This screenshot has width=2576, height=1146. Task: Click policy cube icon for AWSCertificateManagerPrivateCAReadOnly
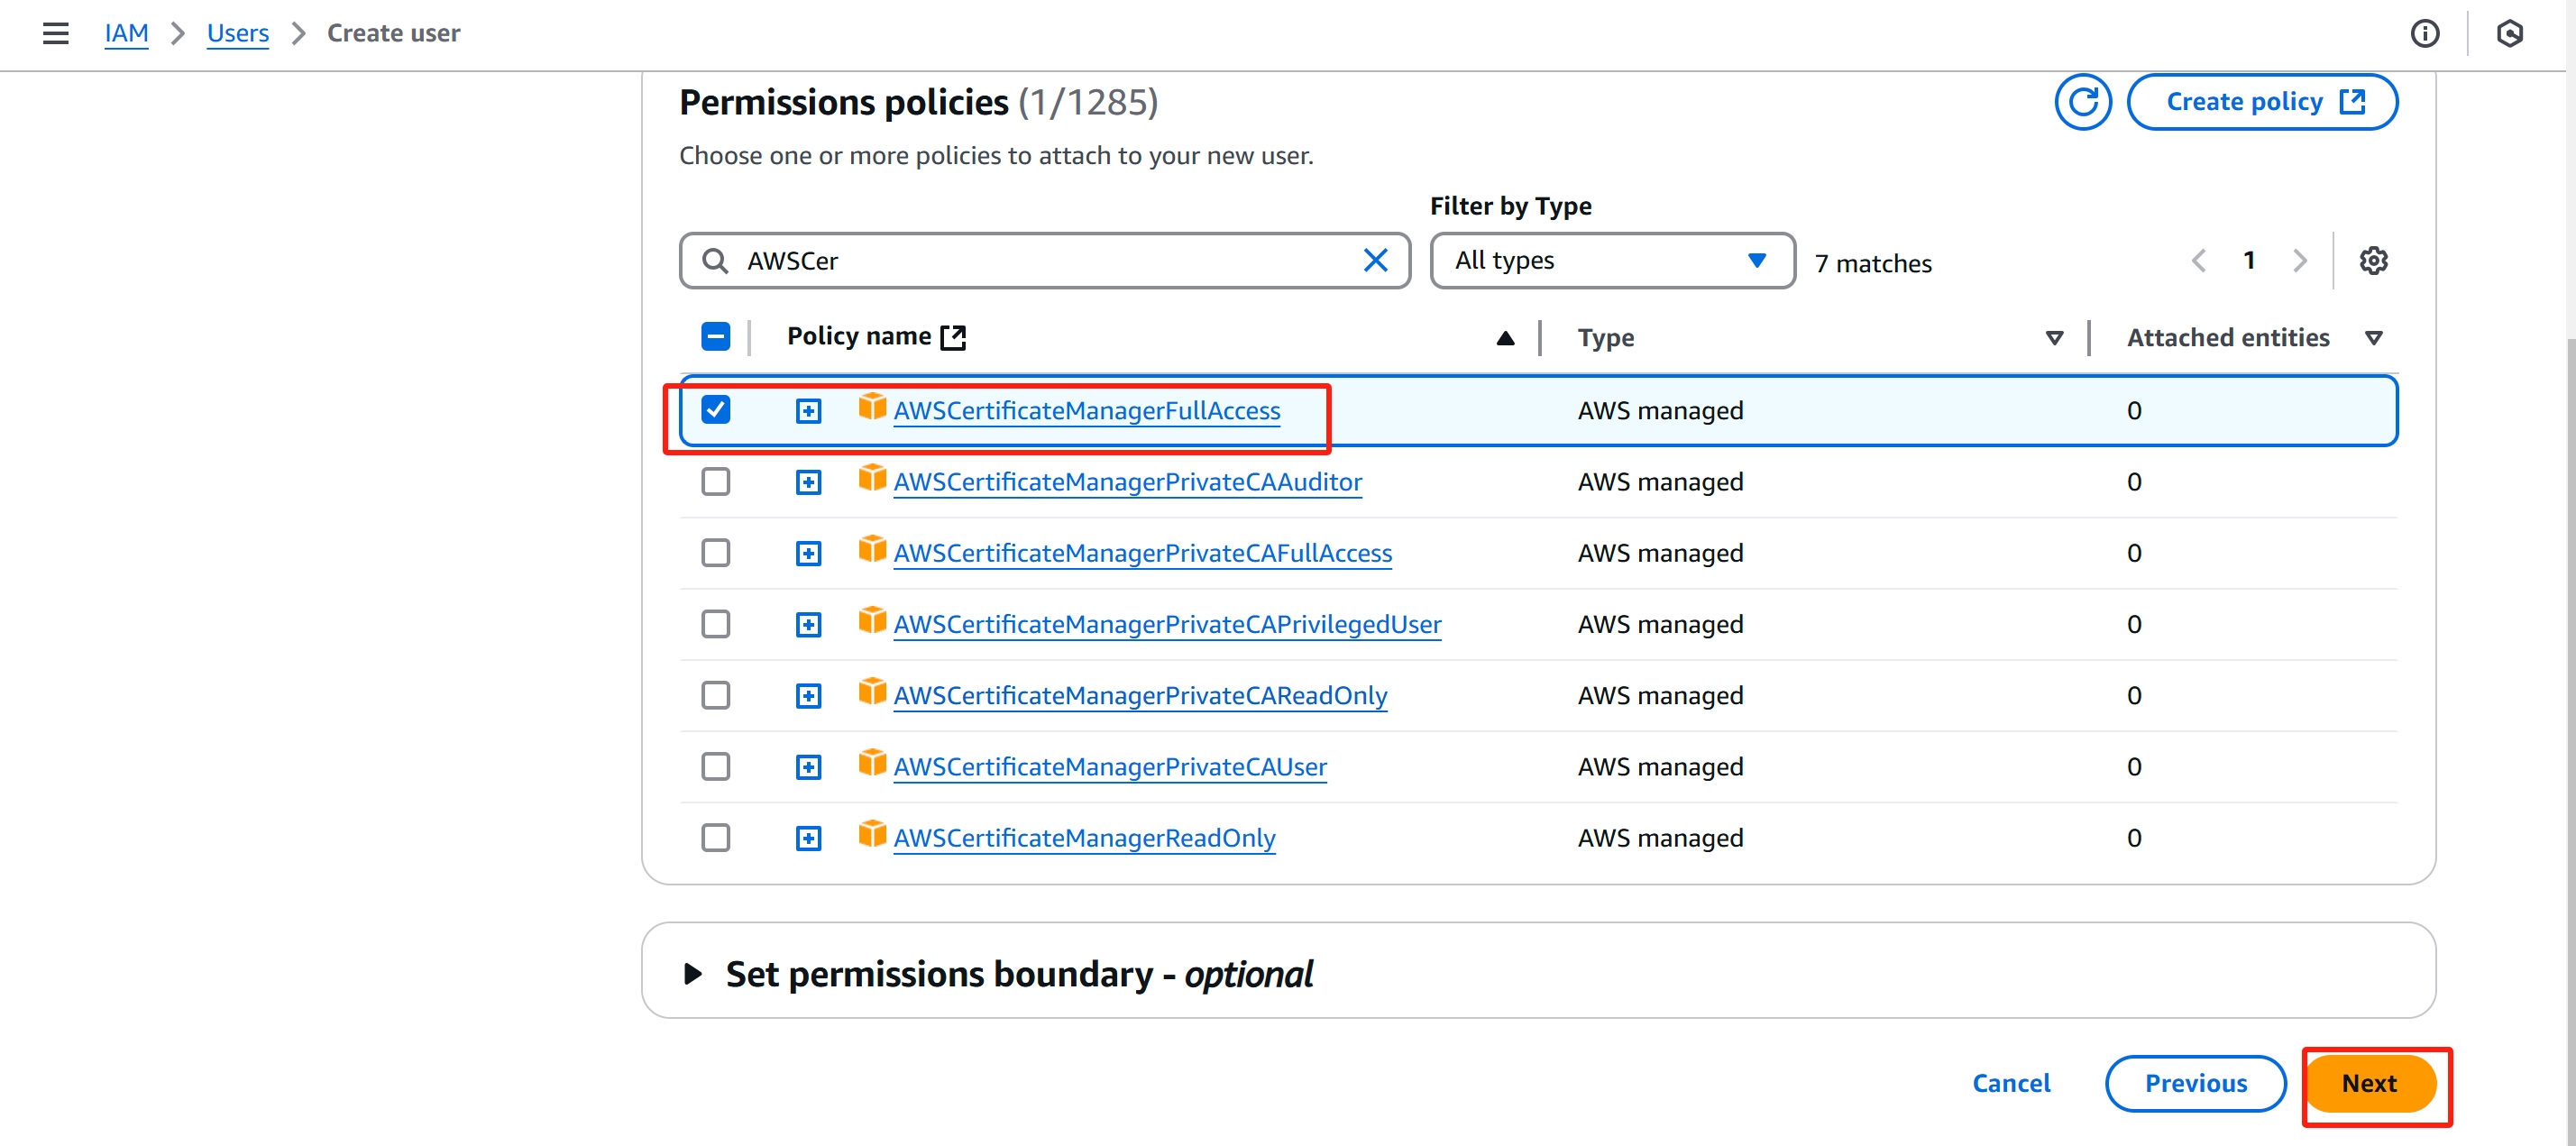pyautogui.click(x=872, y=690)
